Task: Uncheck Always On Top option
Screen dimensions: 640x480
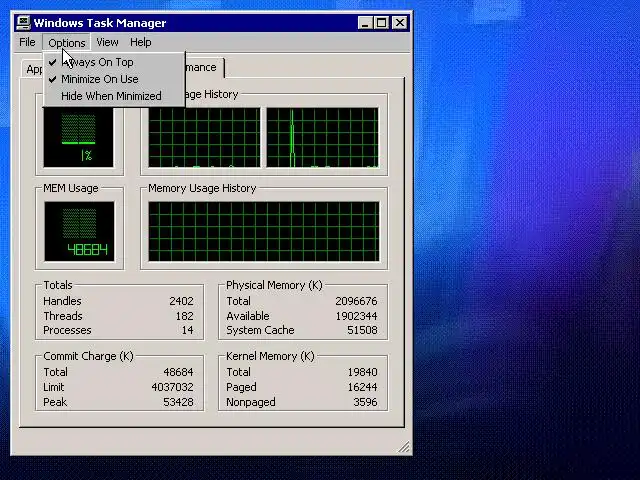Action: tap(113, 62)
